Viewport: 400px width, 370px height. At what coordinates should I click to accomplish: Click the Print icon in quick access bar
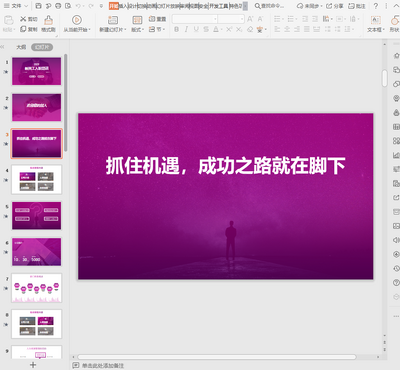58,6
